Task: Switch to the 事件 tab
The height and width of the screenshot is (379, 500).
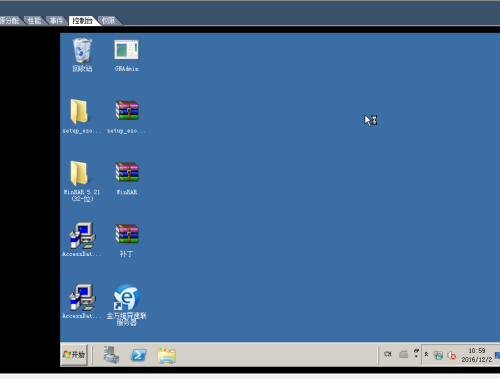Action: [56, 21]
